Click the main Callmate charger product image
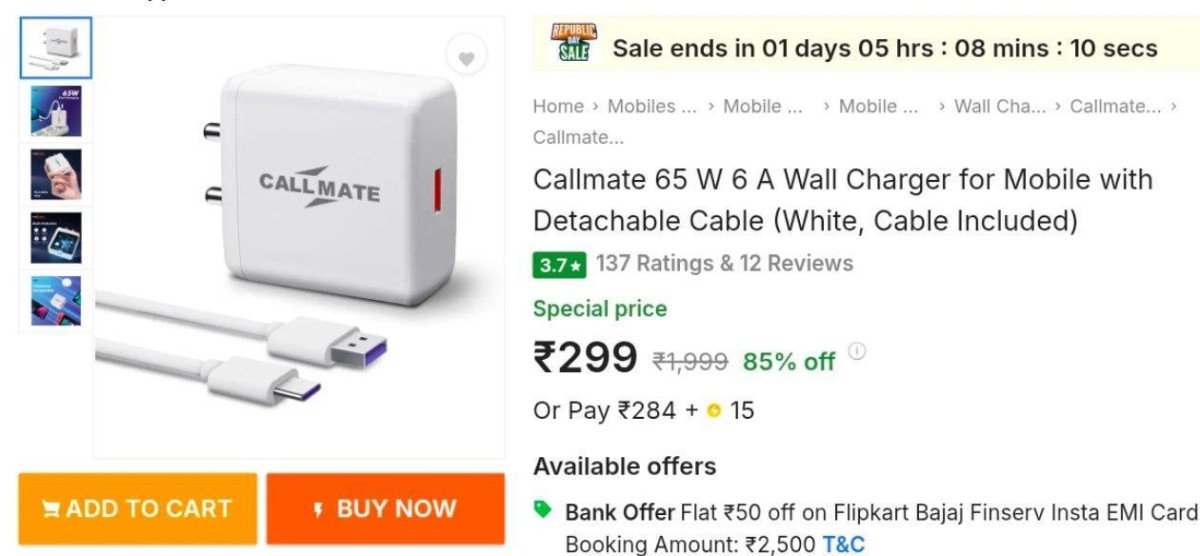This screenshot has width=1200, height=556. pos(300,240)
